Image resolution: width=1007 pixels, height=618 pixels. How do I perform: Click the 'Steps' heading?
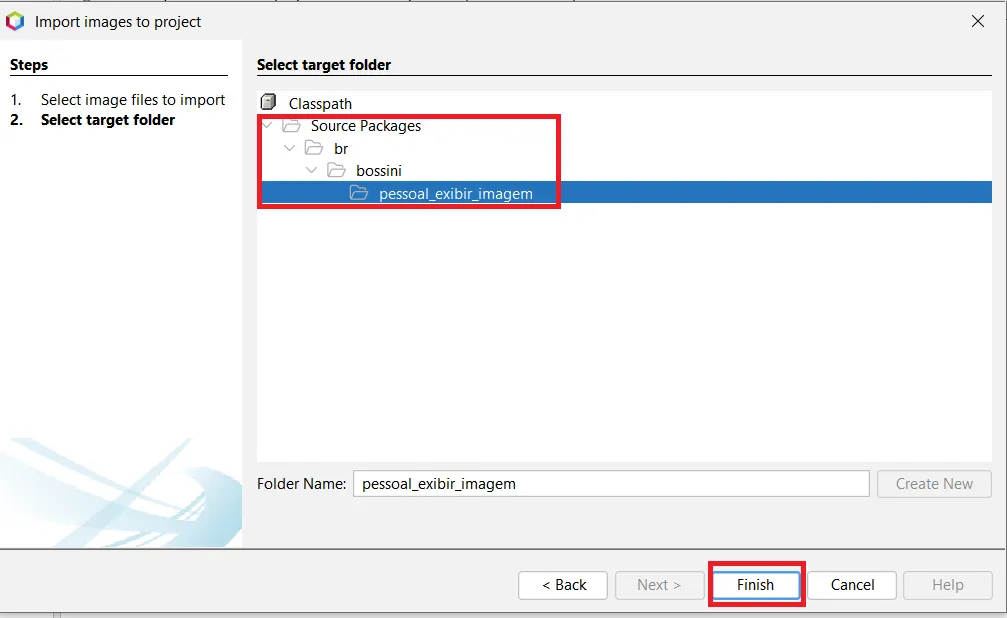point(29,65)
